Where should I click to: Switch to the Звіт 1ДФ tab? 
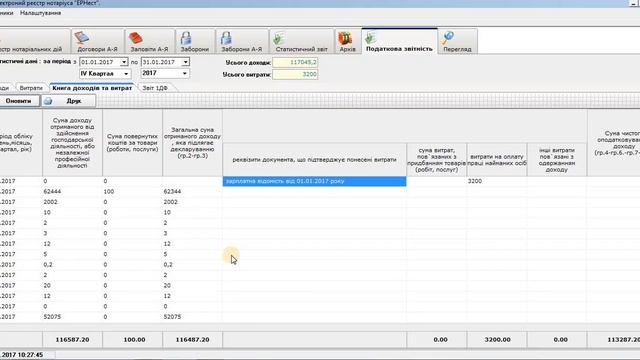pyautogui.click(x=155, y=88)
